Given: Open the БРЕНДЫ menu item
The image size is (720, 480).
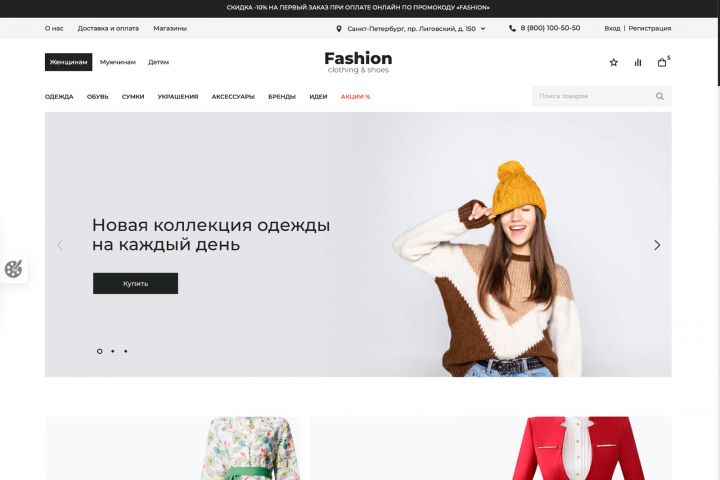Looking at the screenshot, I should [282, 96].
